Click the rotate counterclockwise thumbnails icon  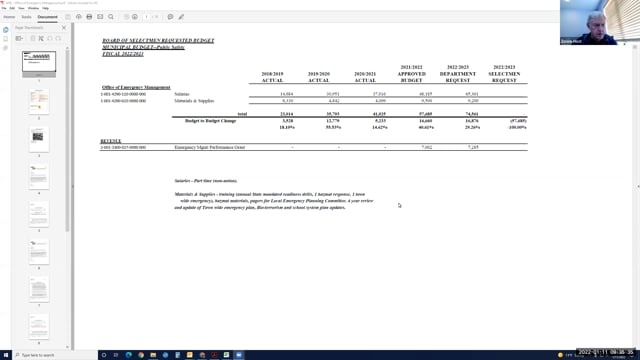tap(50, 38)
